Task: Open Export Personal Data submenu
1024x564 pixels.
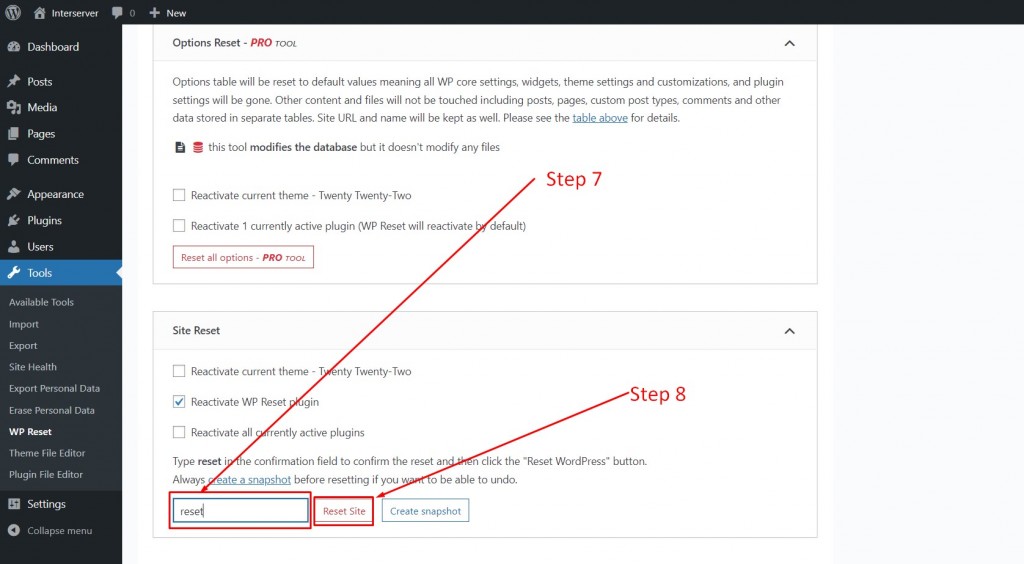Action: point(54,388)
